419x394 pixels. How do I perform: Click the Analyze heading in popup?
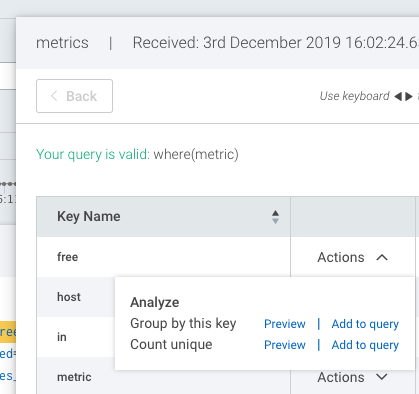click(x=155, y=302)
